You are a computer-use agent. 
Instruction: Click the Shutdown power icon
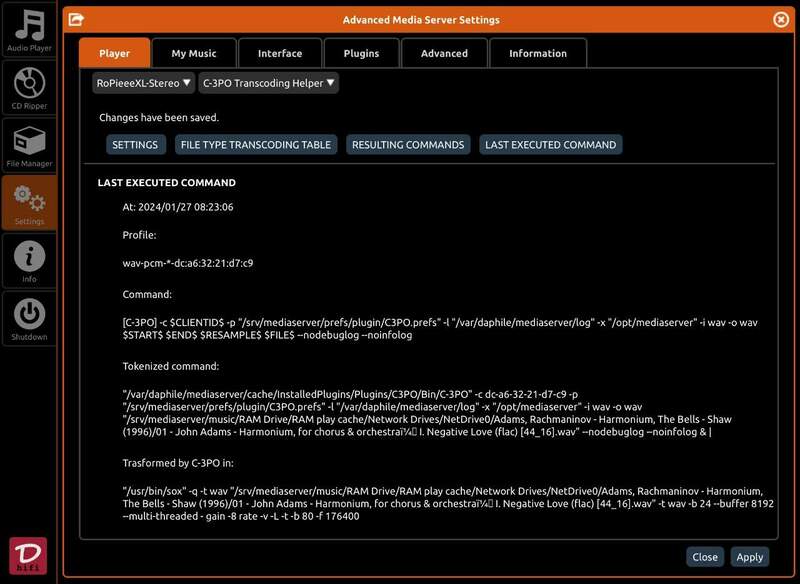point(29,318)
